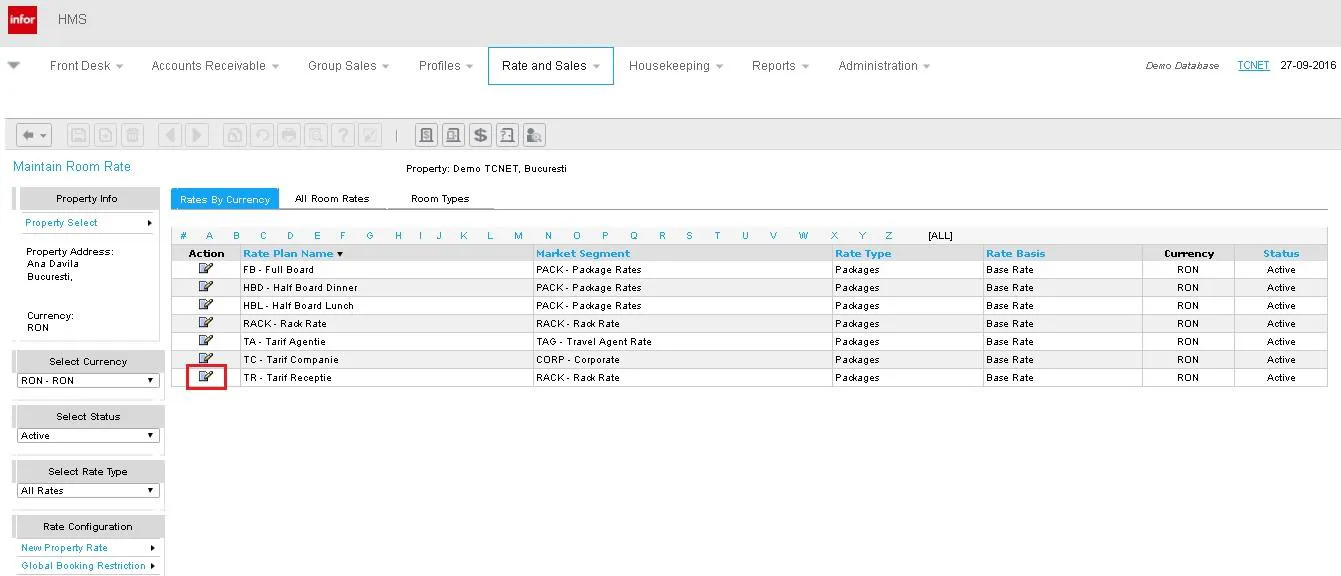Open the Select Status dropdown
The image size is (1341, 576).
[x=89, y=436]
